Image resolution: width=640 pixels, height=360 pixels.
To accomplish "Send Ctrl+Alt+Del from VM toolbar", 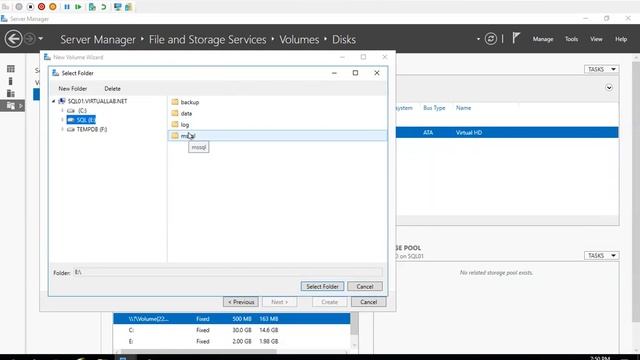I will (x=6, y=7).
